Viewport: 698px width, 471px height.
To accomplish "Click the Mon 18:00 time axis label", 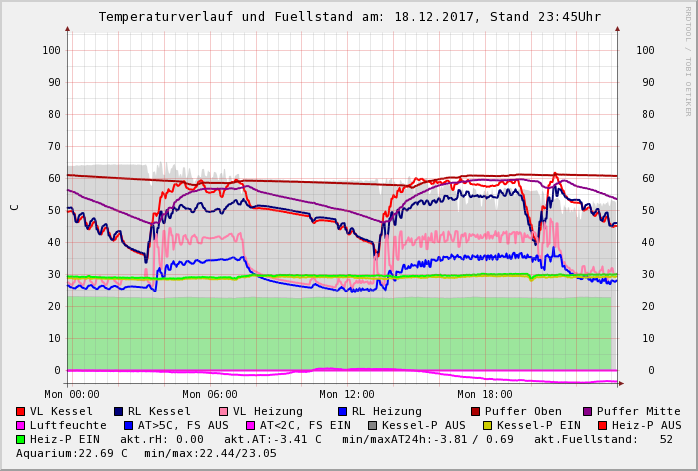I will [x=485, y=394].
